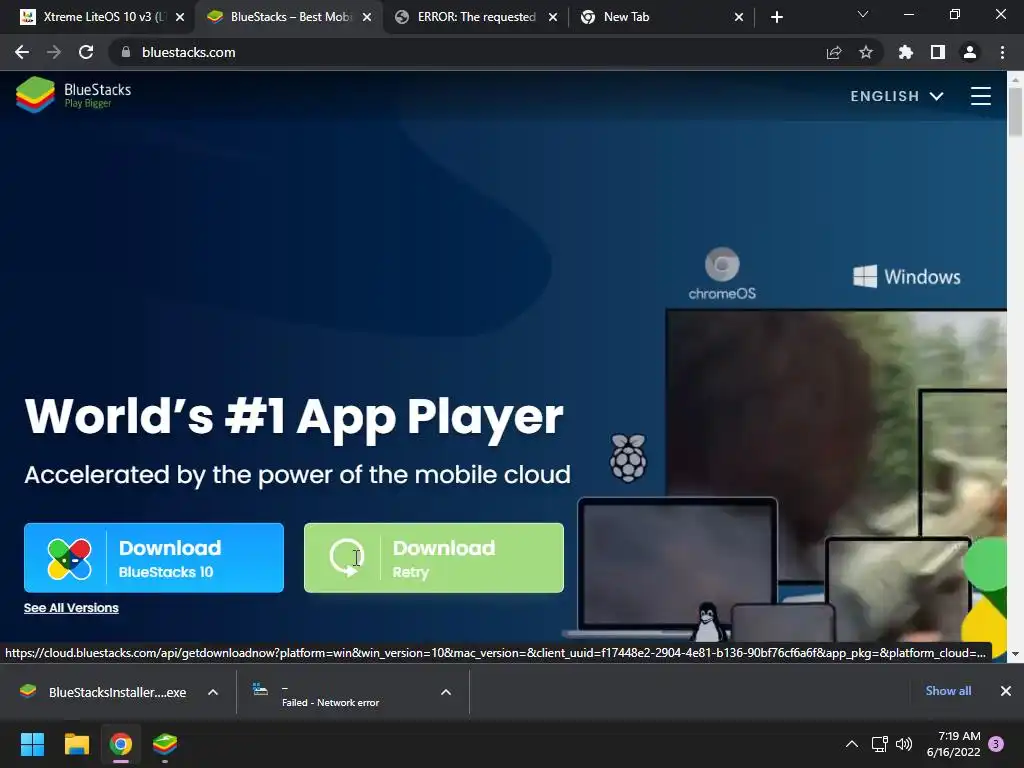Close the BlueStacks tab
The height and width of the screenshot is (768, 1024).
pyautogui.click(x=367, y=17)
